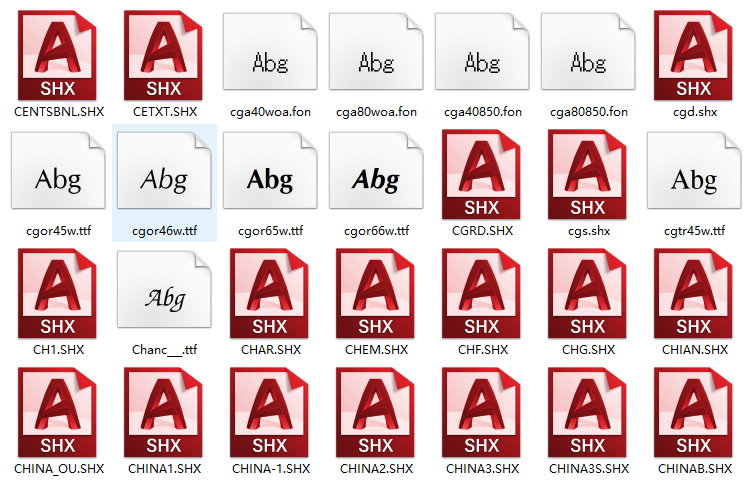Viewport: 747px width, 481px height.
Task: Select the CHEM.SHX file icon
Action: click(x=375, y=293)
